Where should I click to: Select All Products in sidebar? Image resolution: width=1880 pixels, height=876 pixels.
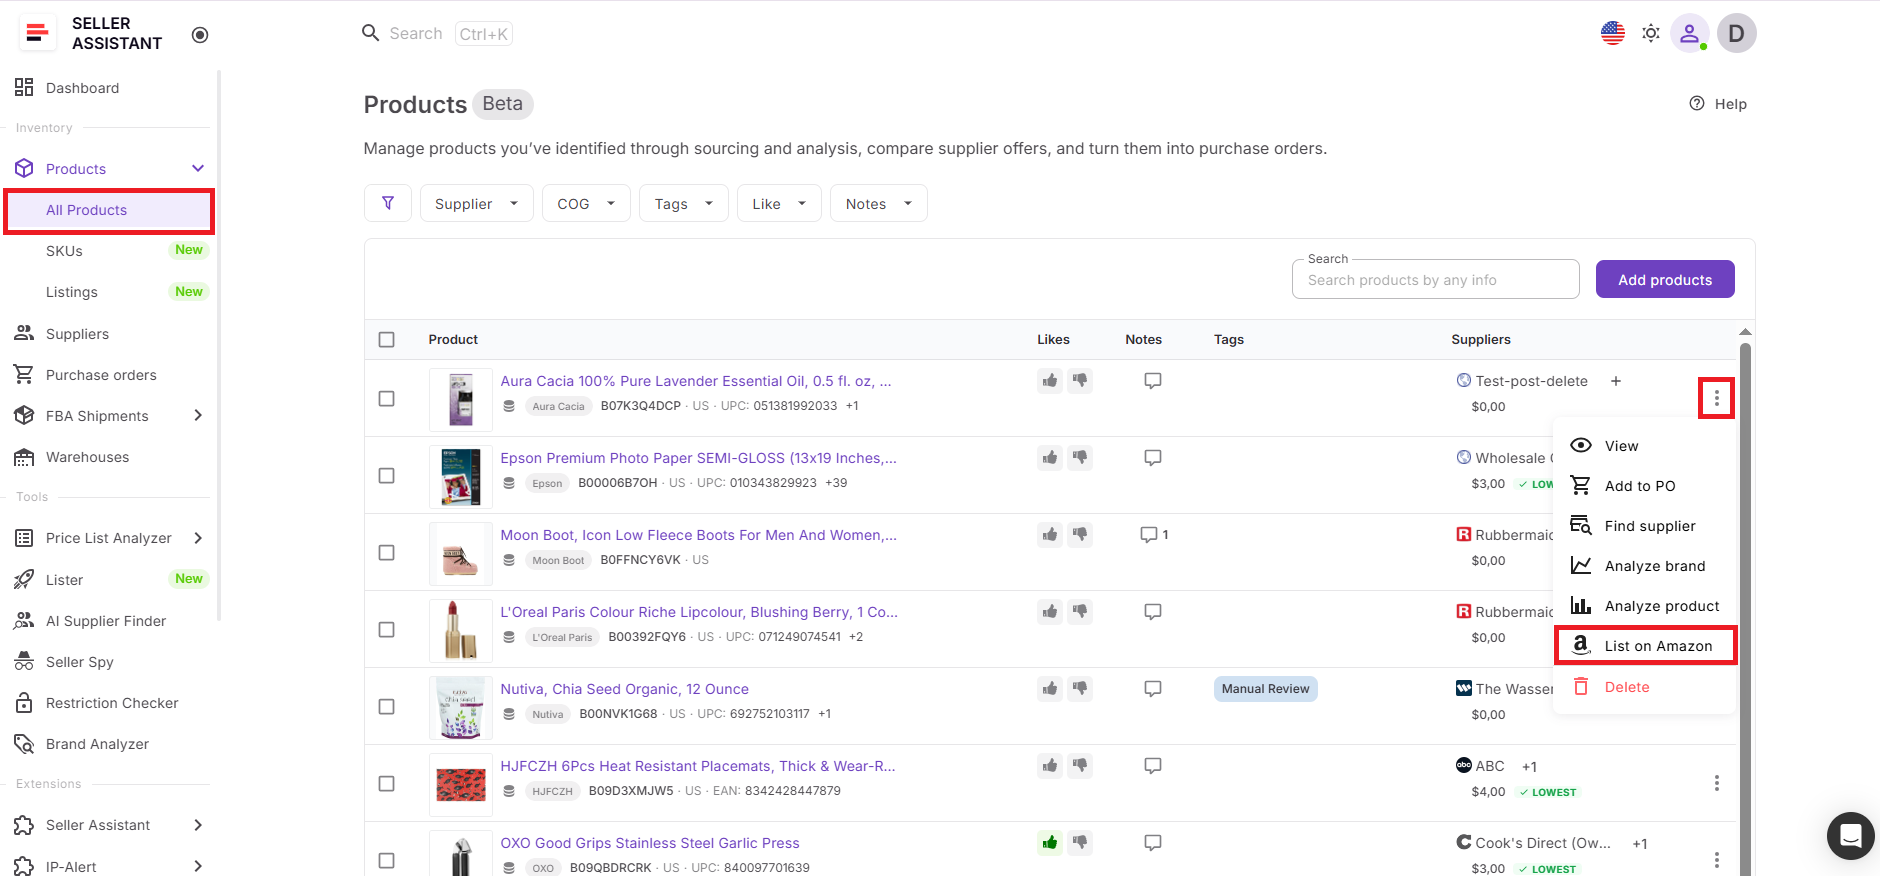point(109,210)
